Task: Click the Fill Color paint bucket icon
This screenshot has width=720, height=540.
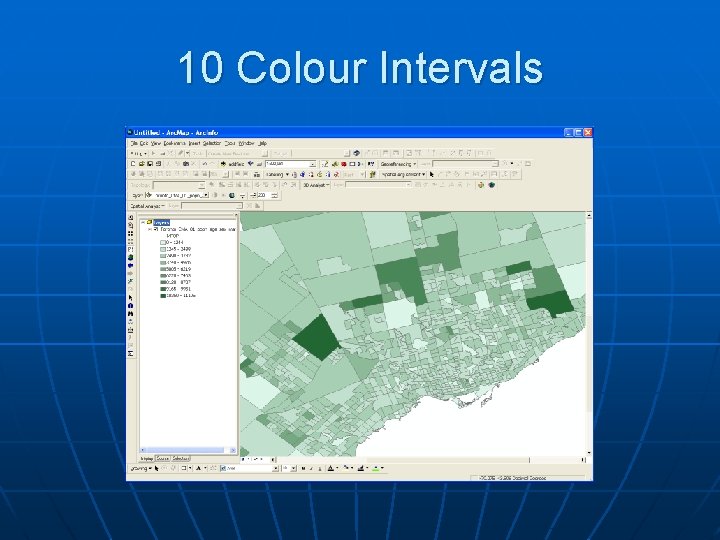Action: 346,468
